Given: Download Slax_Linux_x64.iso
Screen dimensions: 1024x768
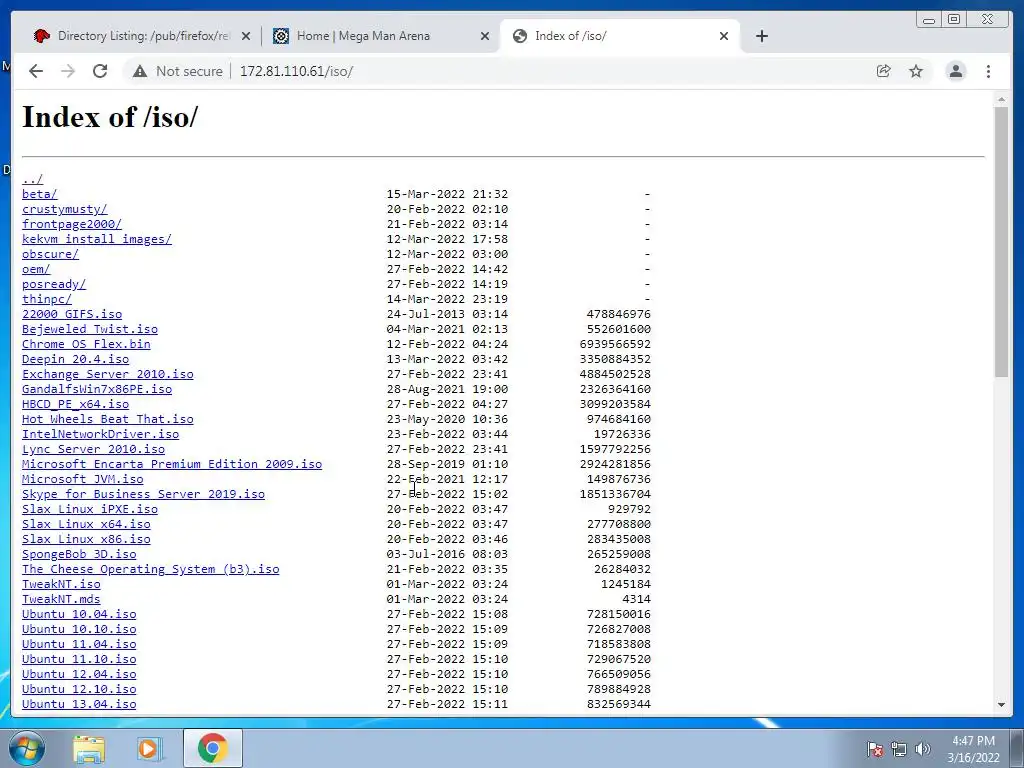Looking at the screenshot, I should pyautogui.click(x=86, y=524).
